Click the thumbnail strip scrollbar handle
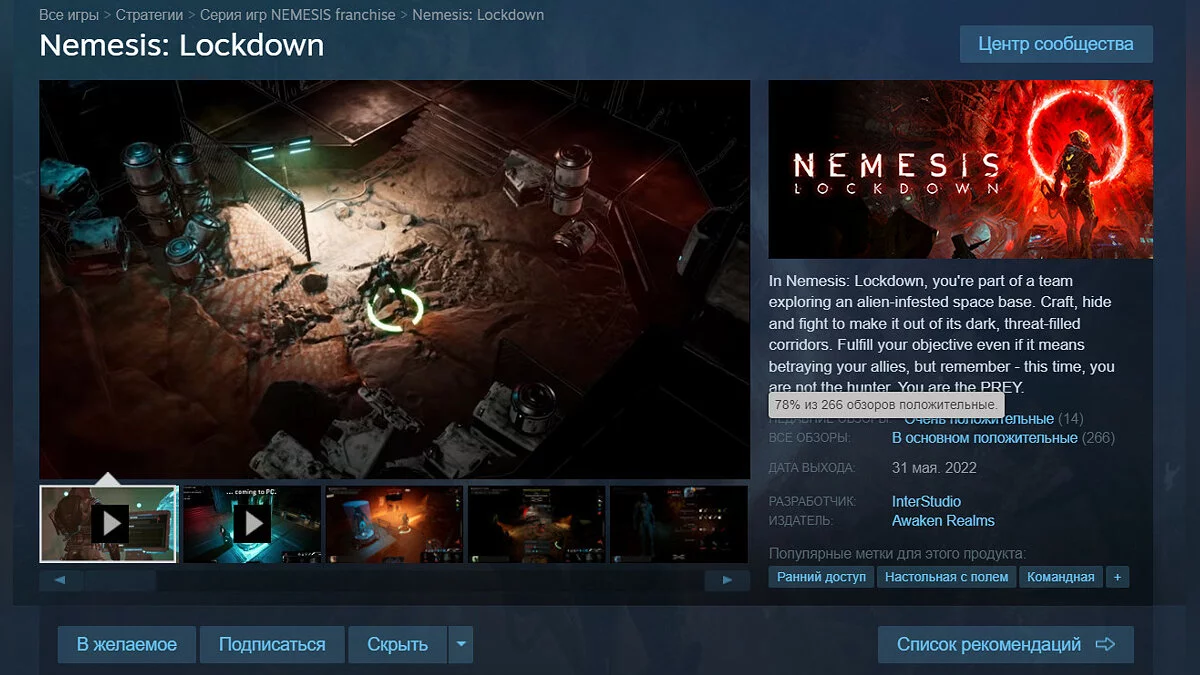This screenshot has width=1200, height=675. 120,580
